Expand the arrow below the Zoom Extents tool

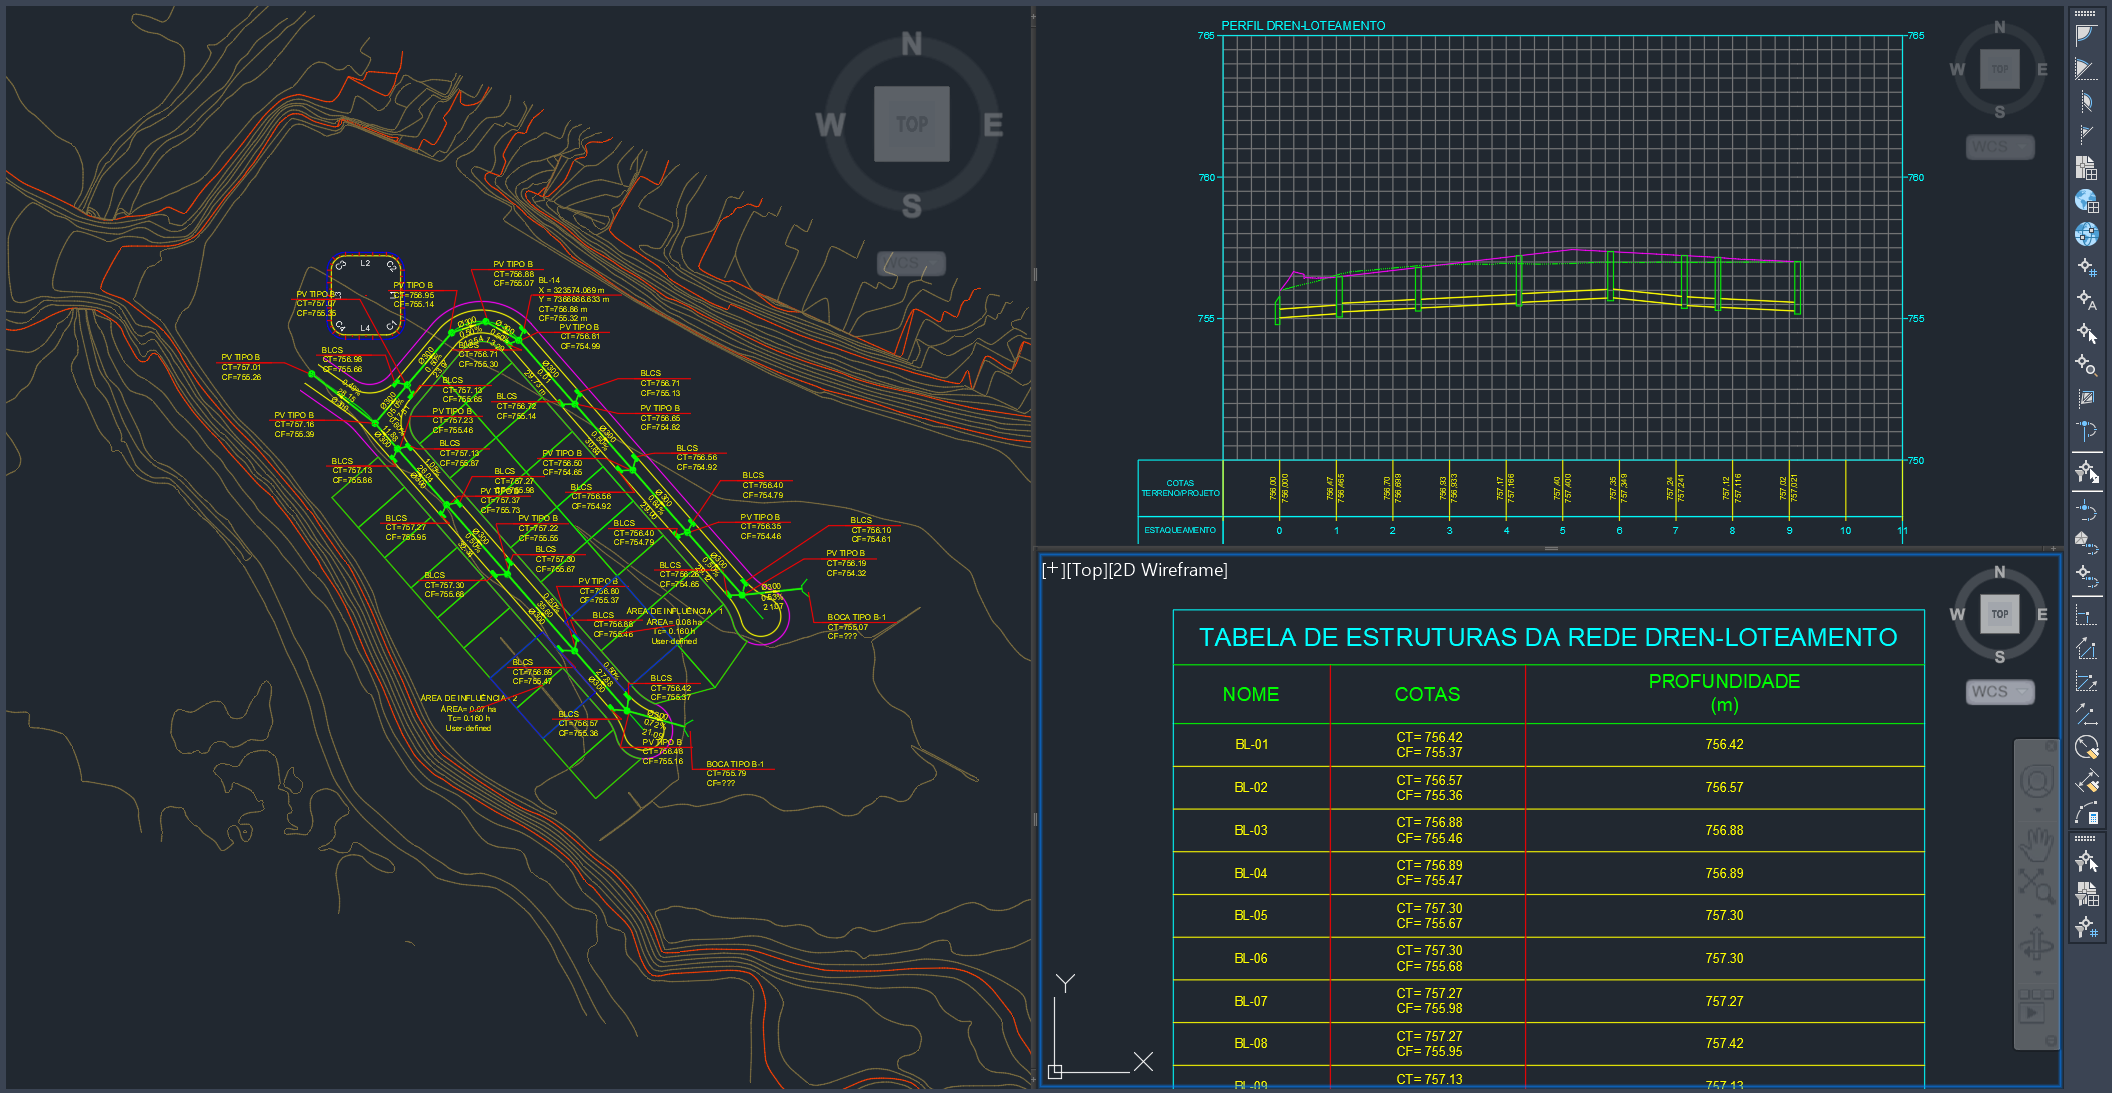(2037, 915)
